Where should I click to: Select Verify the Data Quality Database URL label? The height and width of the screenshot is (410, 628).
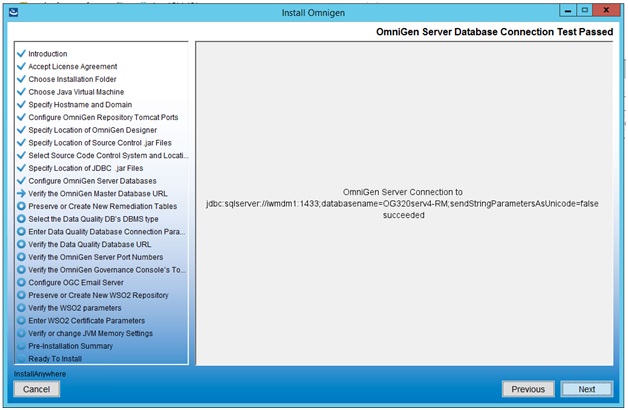pos(90,244)
